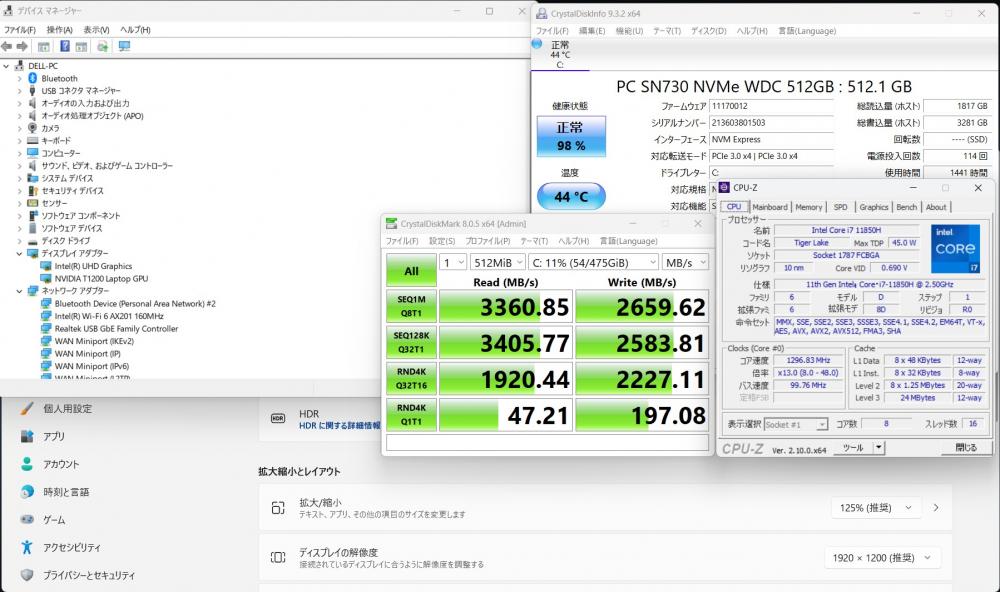Click the forward arrow in Device Manager toolbar
Image resolution: width=1000 pixels, height=592 pixels.
pos(22,47)
